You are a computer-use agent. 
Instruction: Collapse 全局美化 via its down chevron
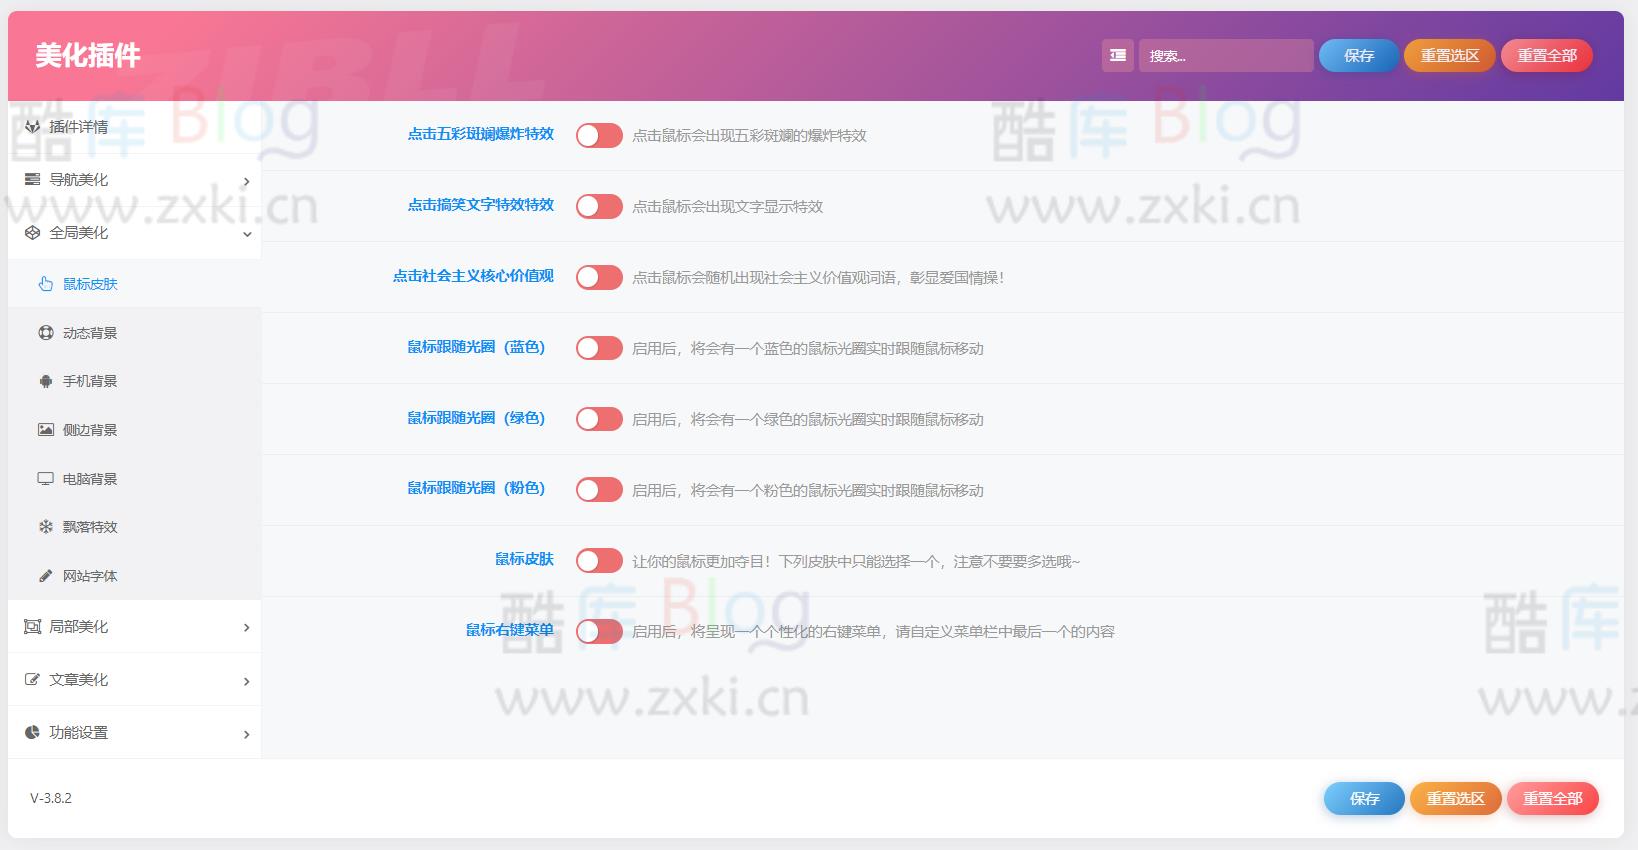point(246,234)
